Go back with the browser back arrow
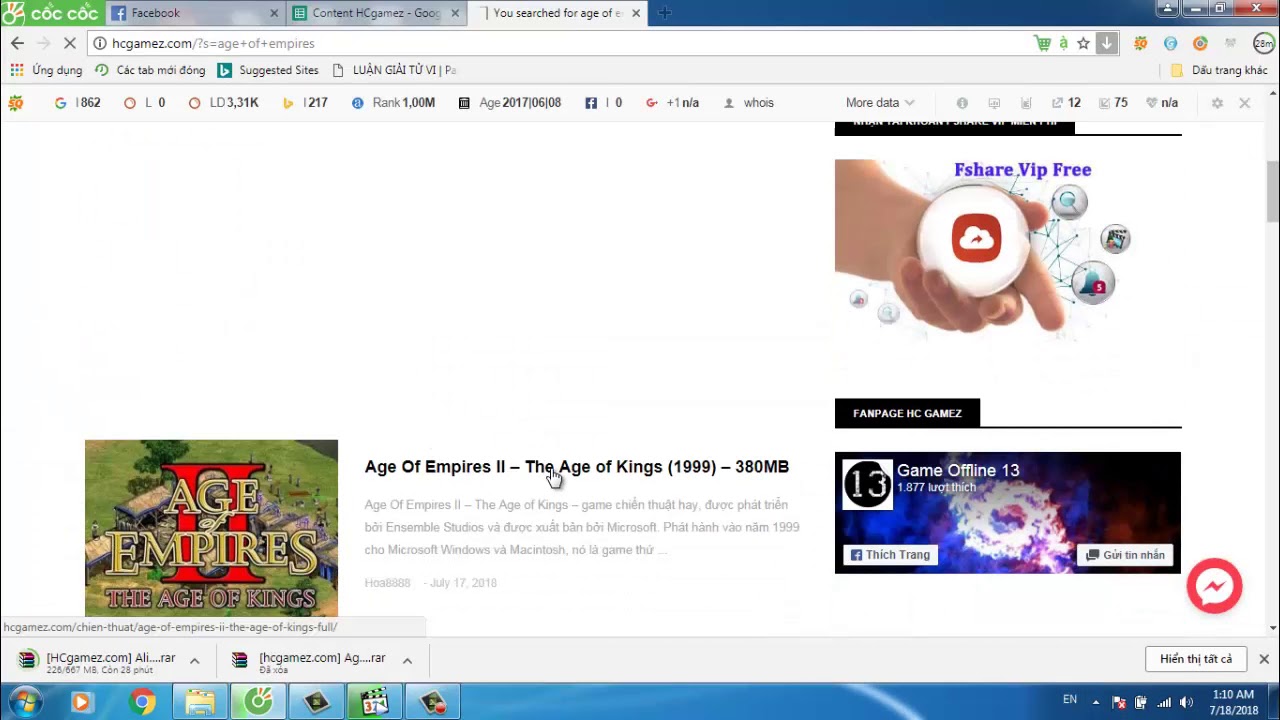The height and width of the screenshot is (720, 1280). coord(17,43)
